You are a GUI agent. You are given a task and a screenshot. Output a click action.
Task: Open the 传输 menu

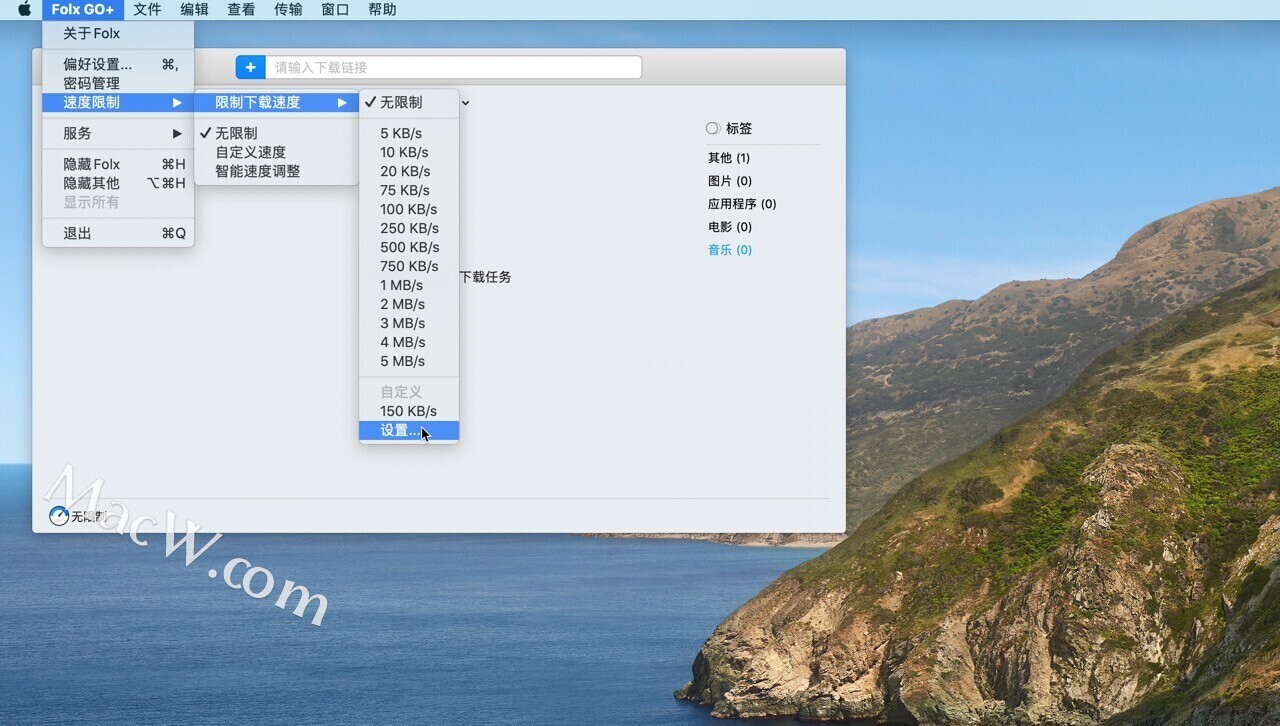(x=288, y=10)
